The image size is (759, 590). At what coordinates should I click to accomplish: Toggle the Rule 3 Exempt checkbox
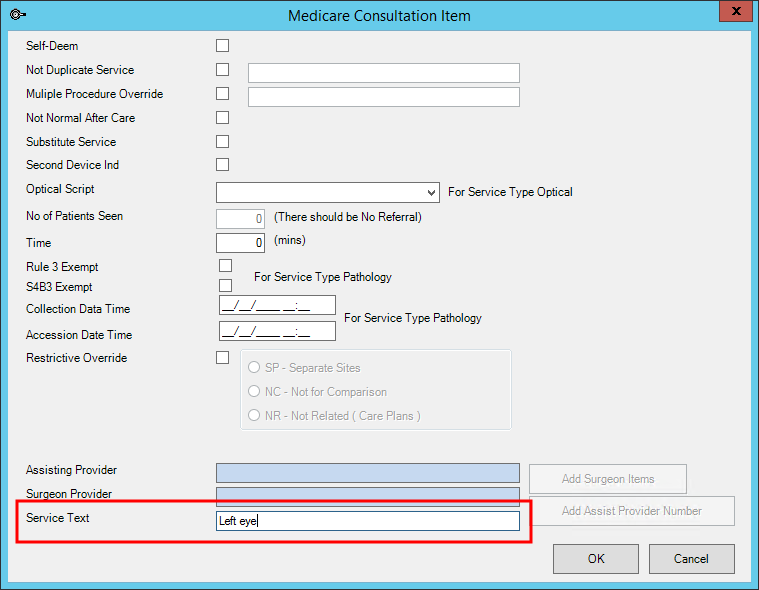(226, 266)
